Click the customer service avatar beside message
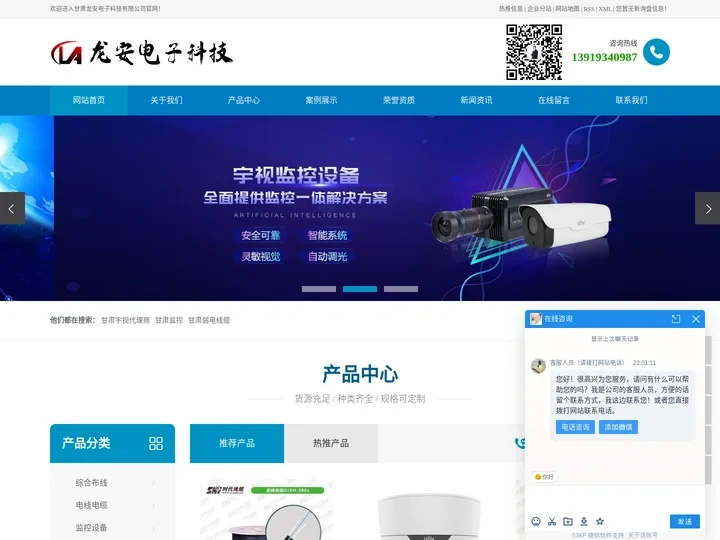This screenshot has width=720, height=540. click(538, 366)
